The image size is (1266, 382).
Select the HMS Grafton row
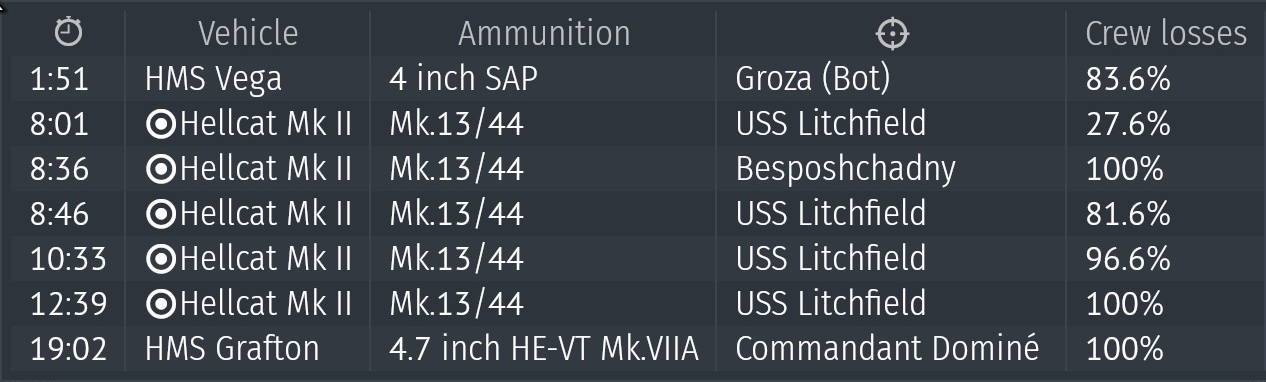coord(633,349)
